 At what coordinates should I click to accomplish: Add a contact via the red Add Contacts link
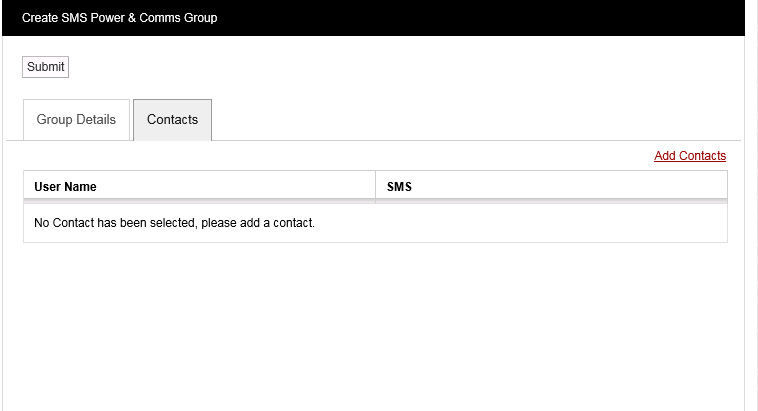(690, 156)
